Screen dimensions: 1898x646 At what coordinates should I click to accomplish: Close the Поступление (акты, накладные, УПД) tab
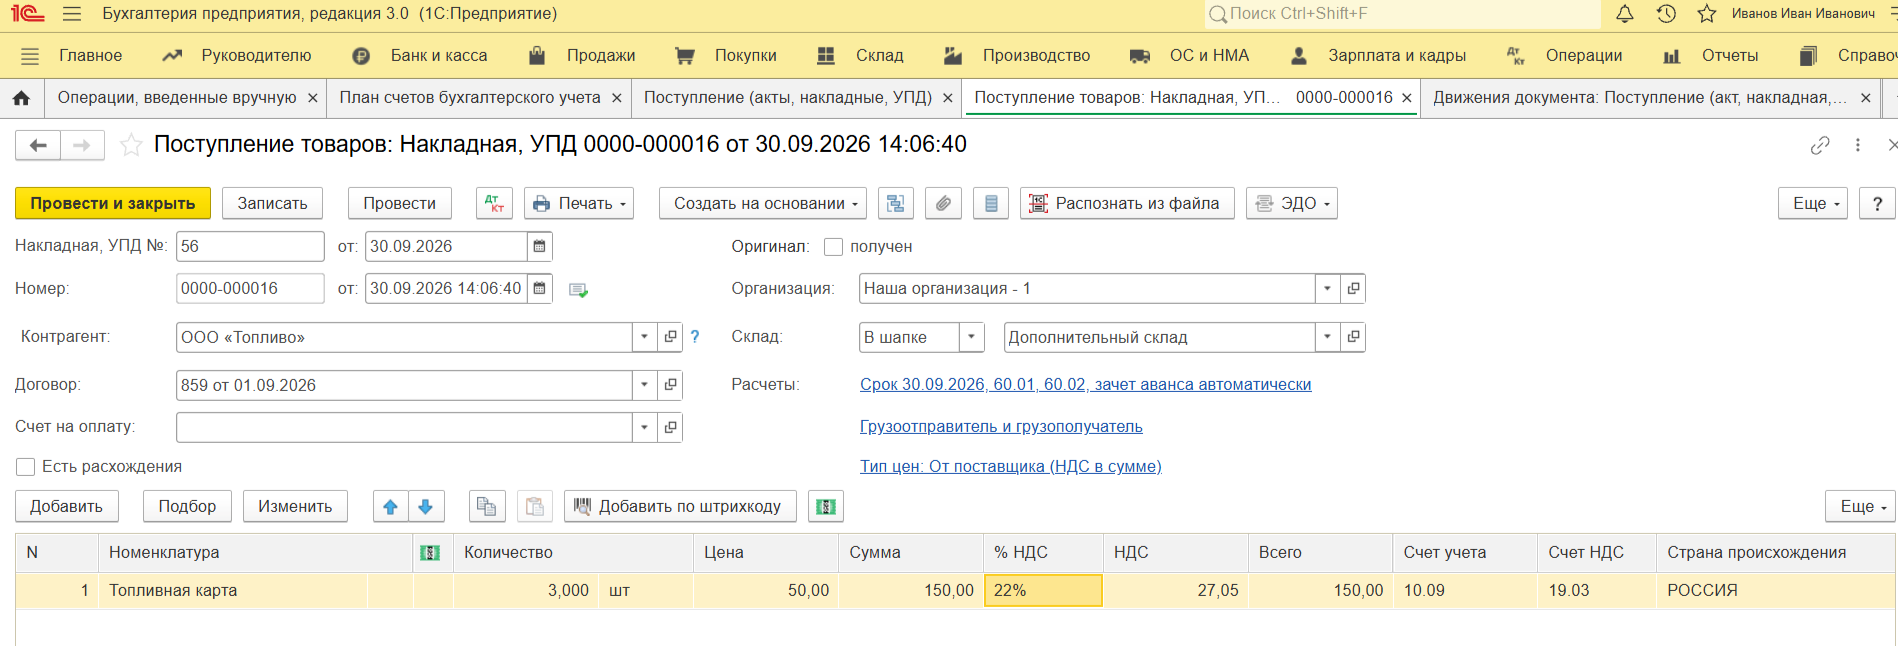(948, 98)
